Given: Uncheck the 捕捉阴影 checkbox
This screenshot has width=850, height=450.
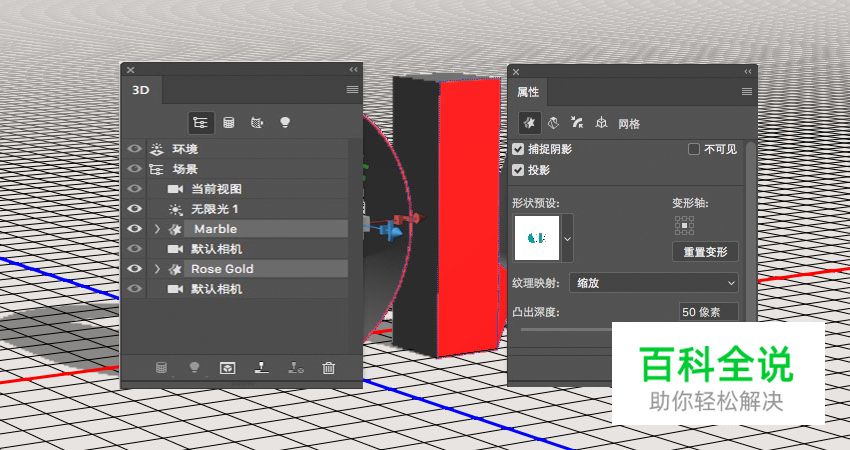Looking at the screenshot, I should point(518,149).
